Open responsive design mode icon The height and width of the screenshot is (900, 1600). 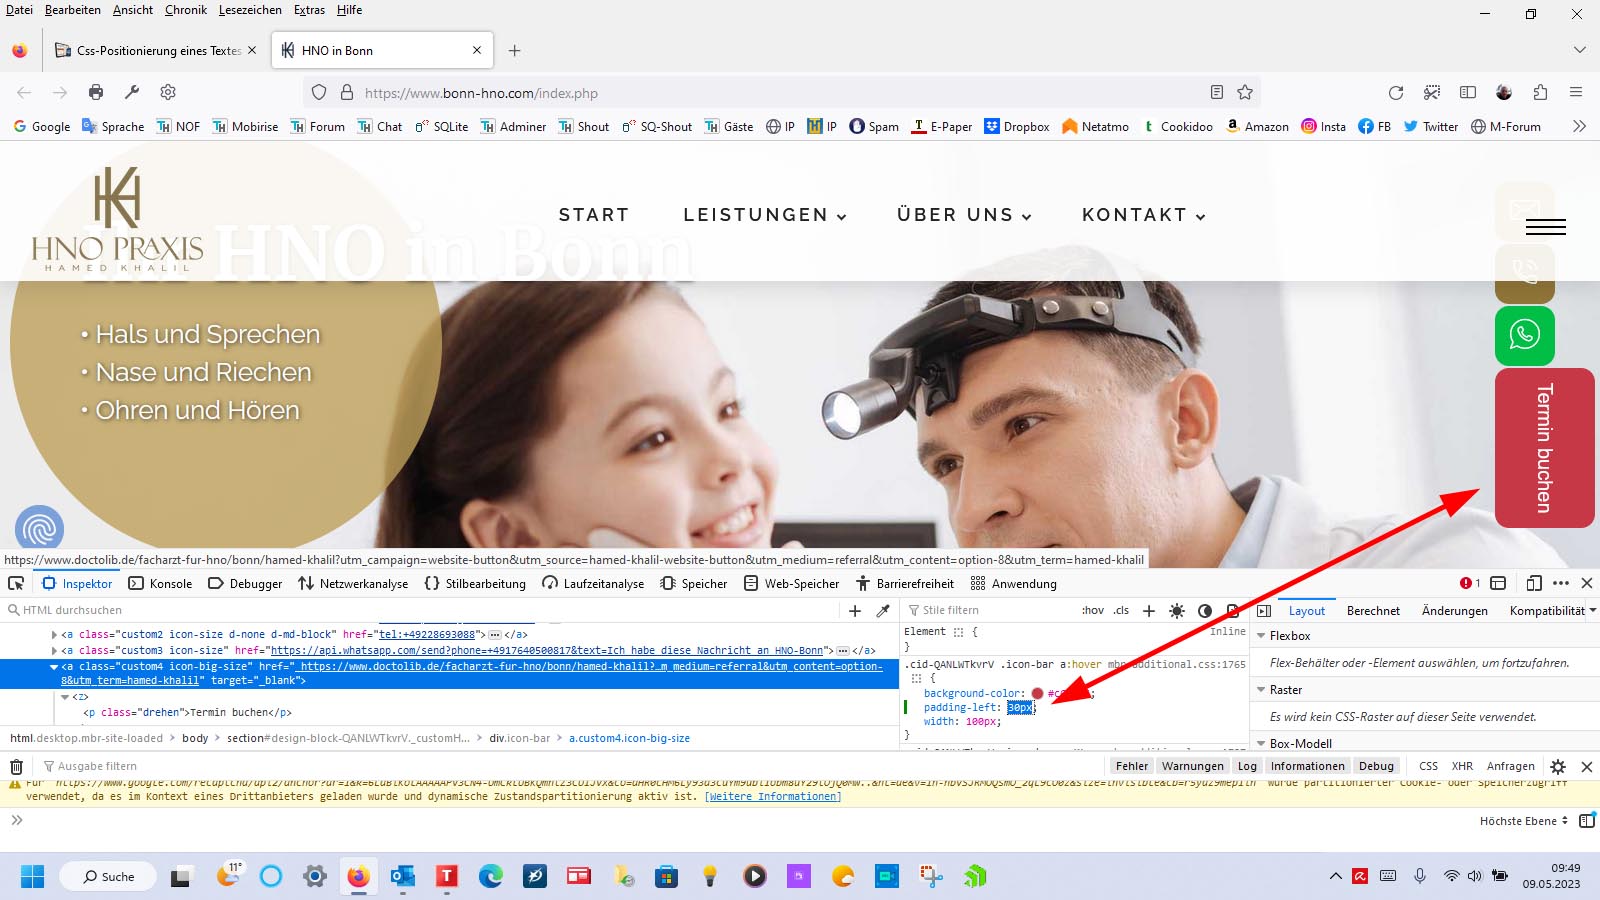point(1534,583)
